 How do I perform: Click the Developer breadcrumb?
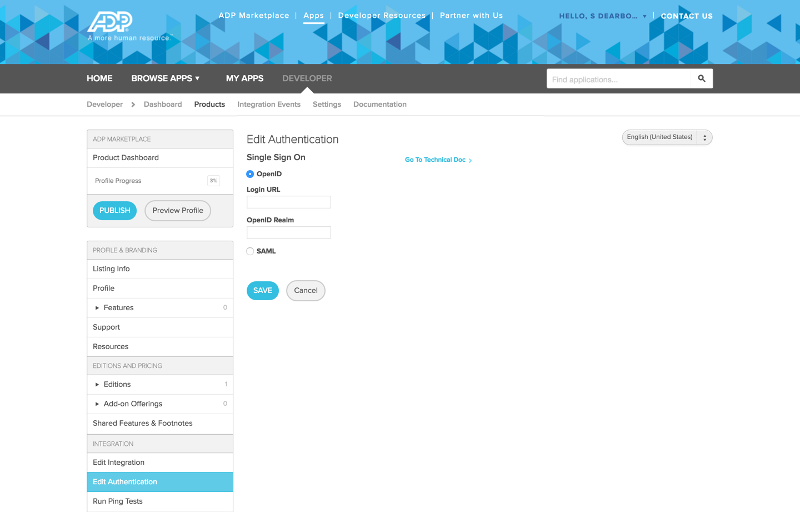point(105,104)
